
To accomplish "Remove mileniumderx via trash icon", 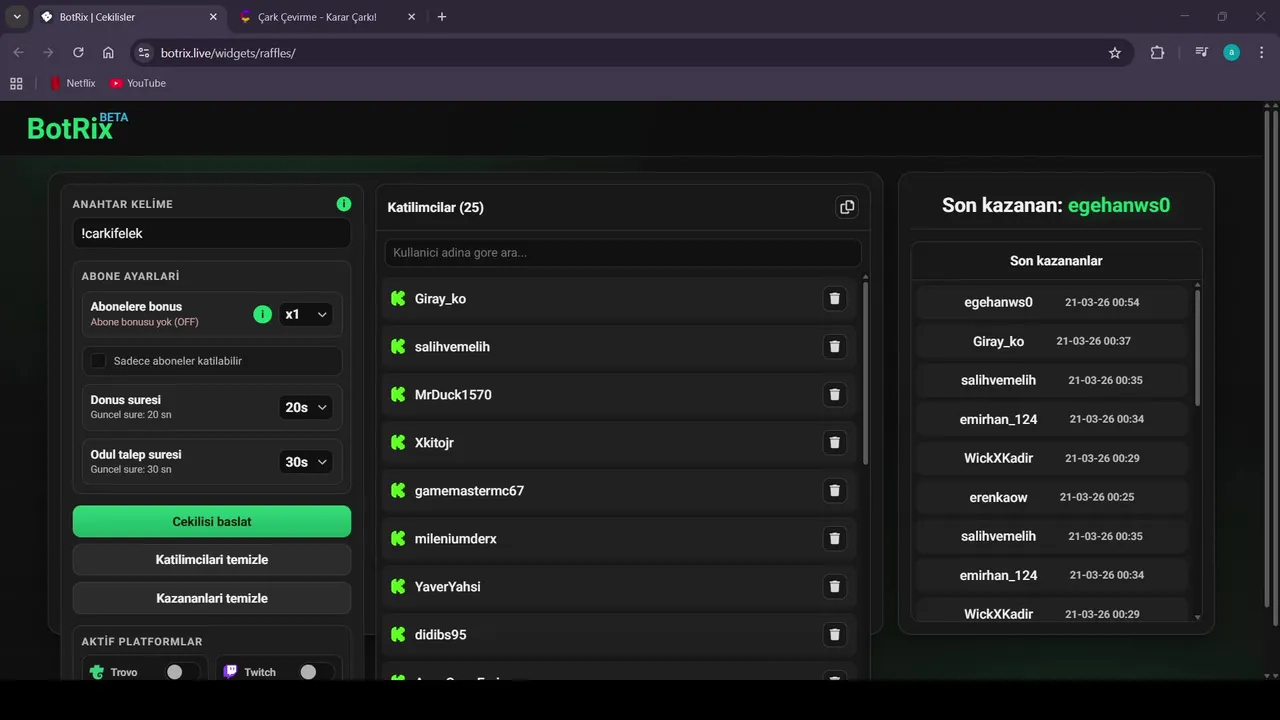I will click(835, 538).
